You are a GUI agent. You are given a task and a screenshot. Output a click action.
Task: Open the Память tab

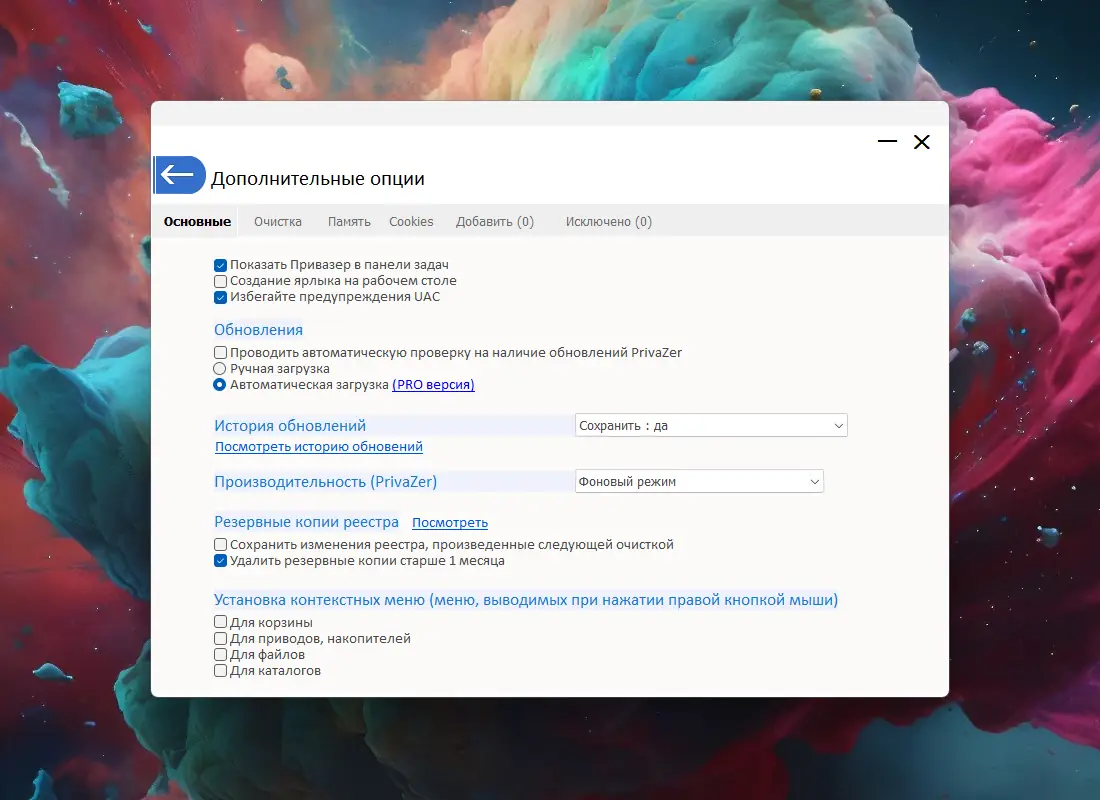[x=349, y=222]
